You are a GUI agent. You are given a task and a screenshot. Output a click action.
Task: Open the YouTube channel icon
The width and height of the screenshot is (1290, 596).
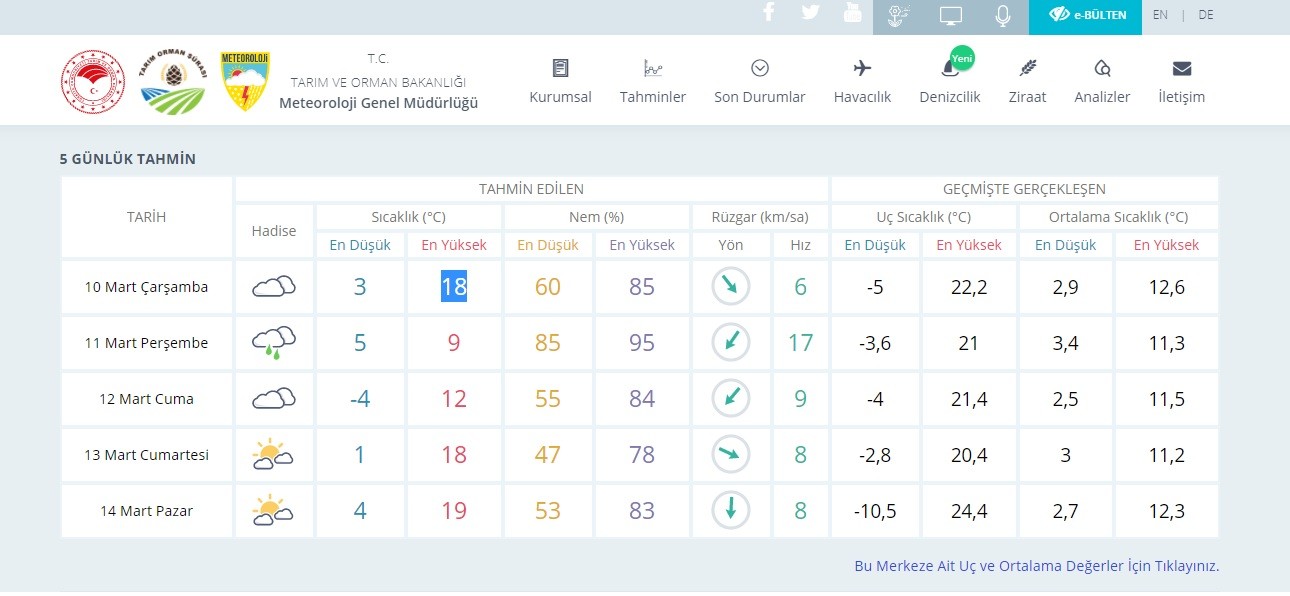point(852,13)
